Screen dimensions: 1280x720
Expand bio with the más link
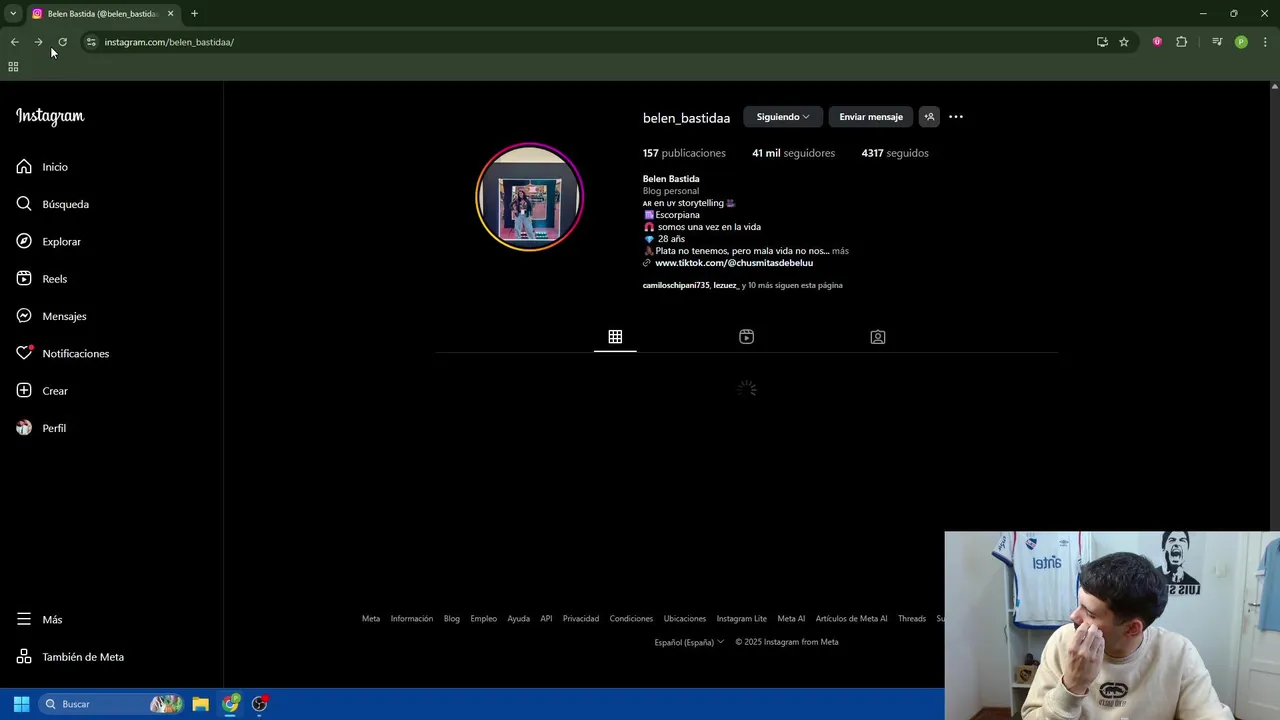point(840,251)
